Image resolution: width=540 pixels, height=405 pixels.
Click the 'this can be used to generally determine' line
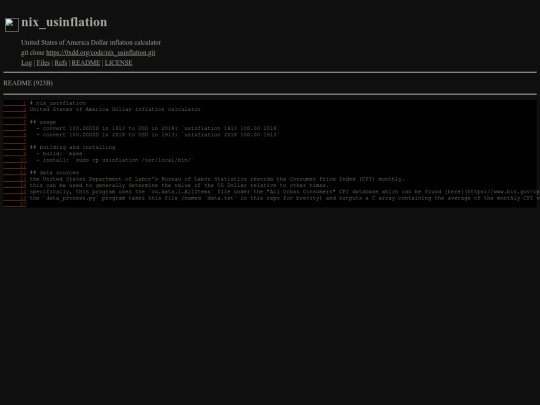179,185
